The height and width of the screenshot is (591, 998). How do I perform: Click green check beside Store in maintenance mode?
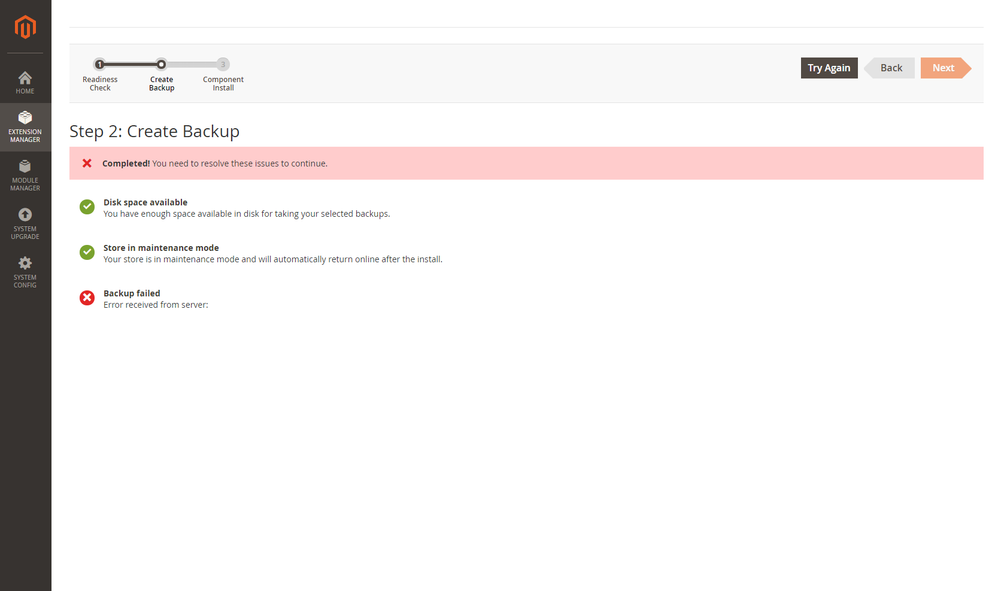87,253
